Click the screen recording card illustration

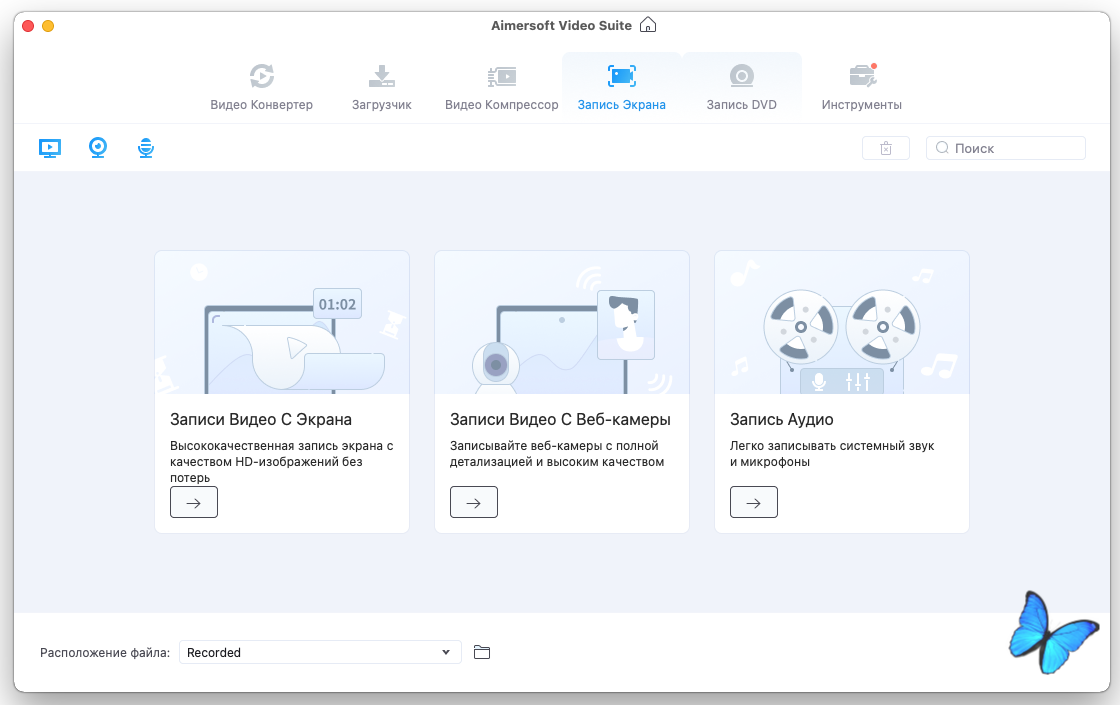(x=282, y=322)
